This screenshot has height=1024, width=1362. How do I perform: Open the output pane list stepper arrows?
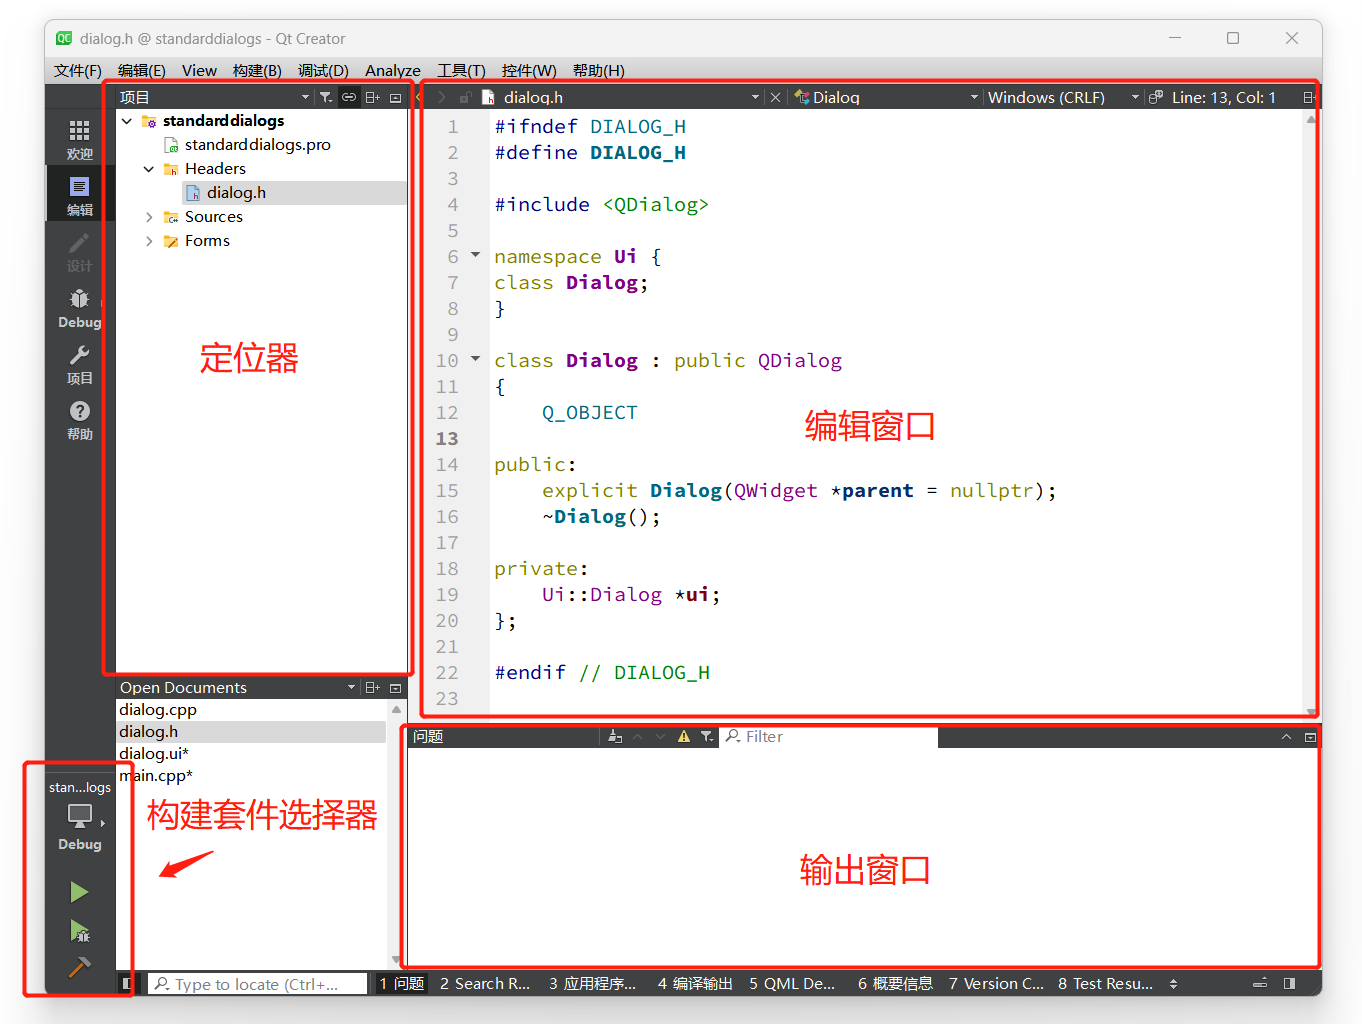coord(1173,984)
